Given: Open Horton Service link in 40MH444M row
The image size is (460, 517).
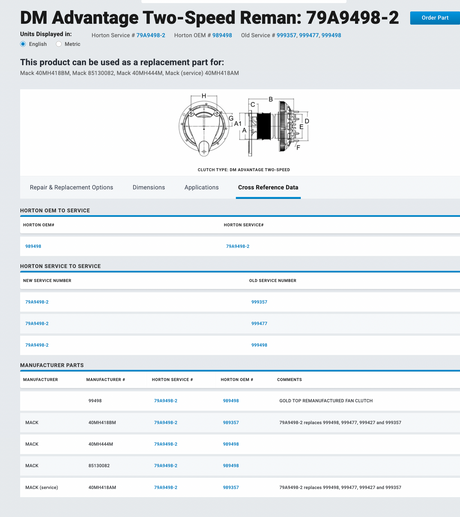Looking at the screenshot, I should coord(166,444).
